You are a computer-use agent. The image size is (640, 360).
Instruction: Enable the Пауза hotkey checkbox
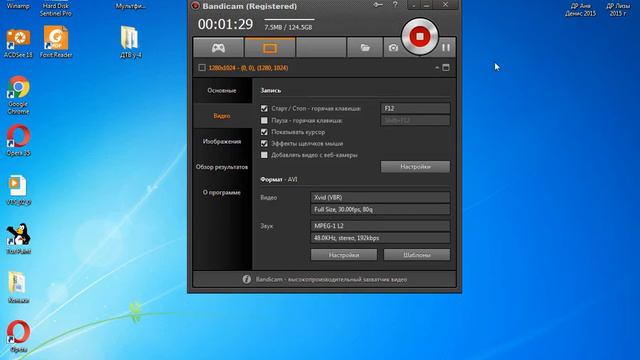tap(264, 120)
